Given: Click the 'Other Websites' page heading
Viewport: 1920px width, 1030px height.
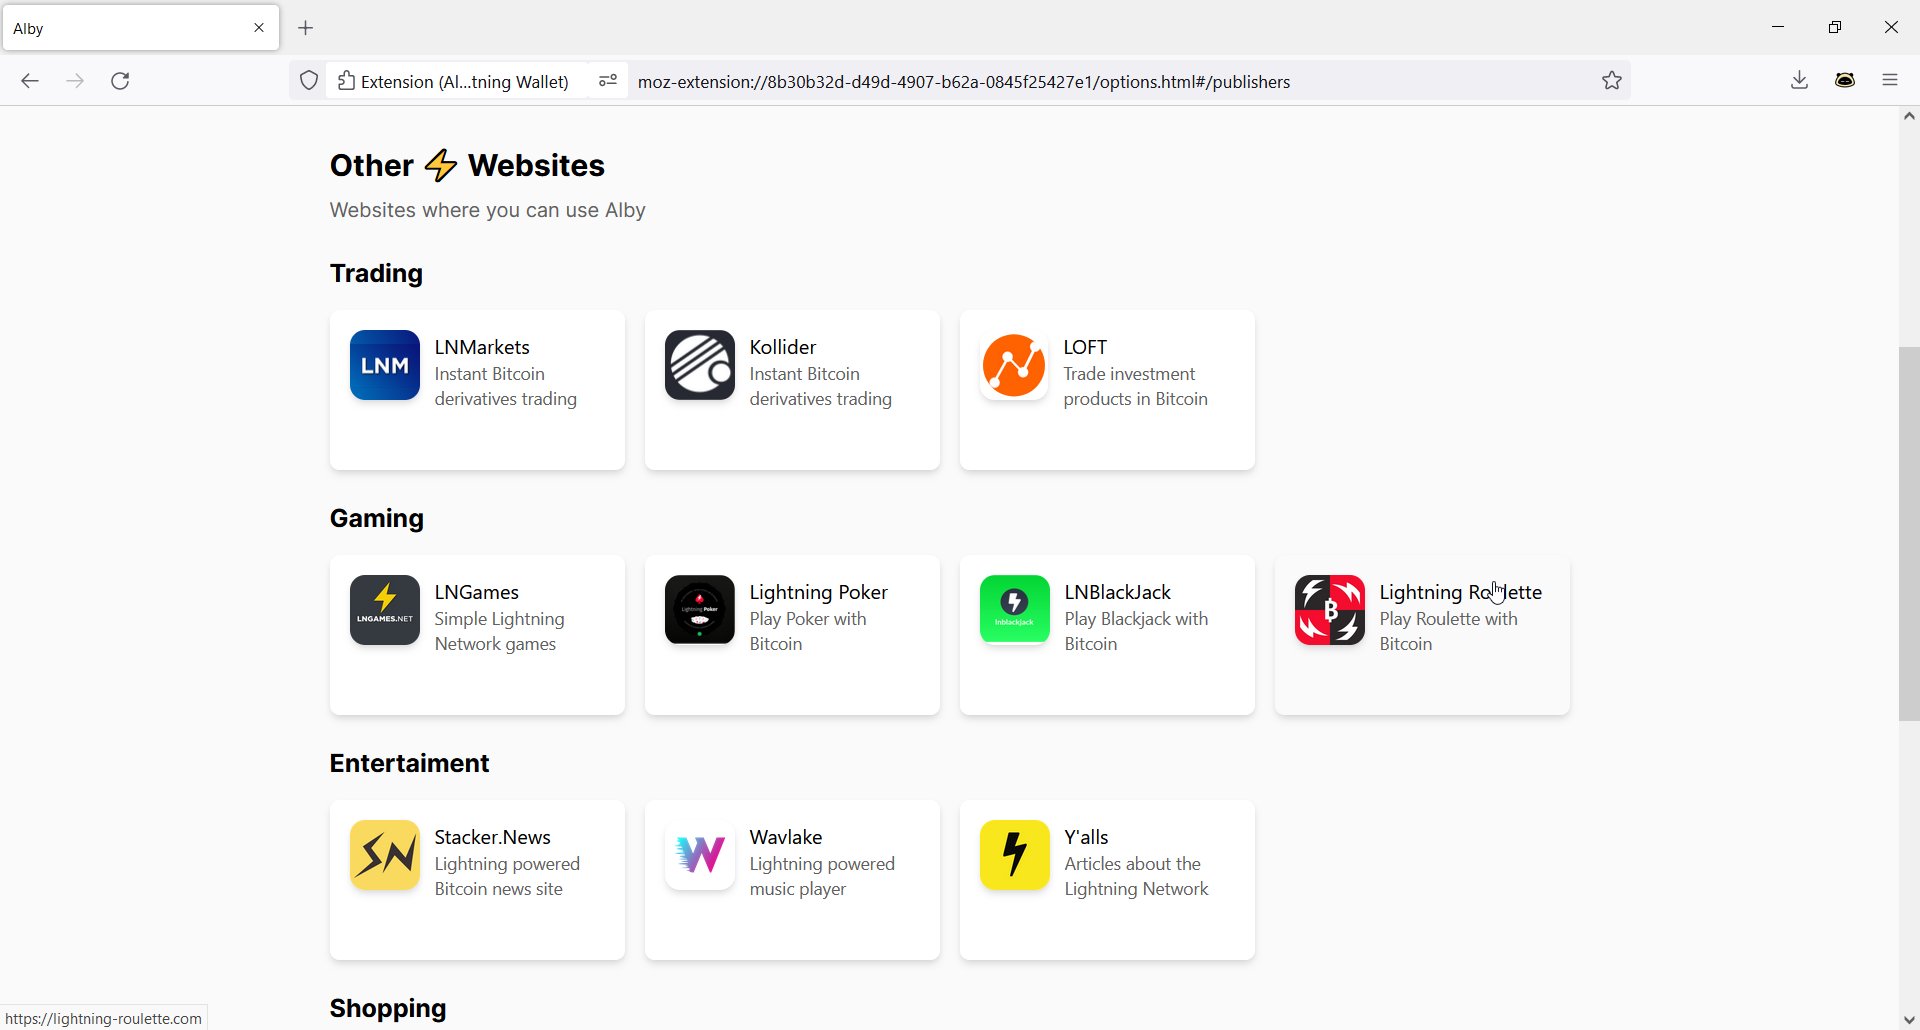Looking at the screenshot, I should point(467,165).
